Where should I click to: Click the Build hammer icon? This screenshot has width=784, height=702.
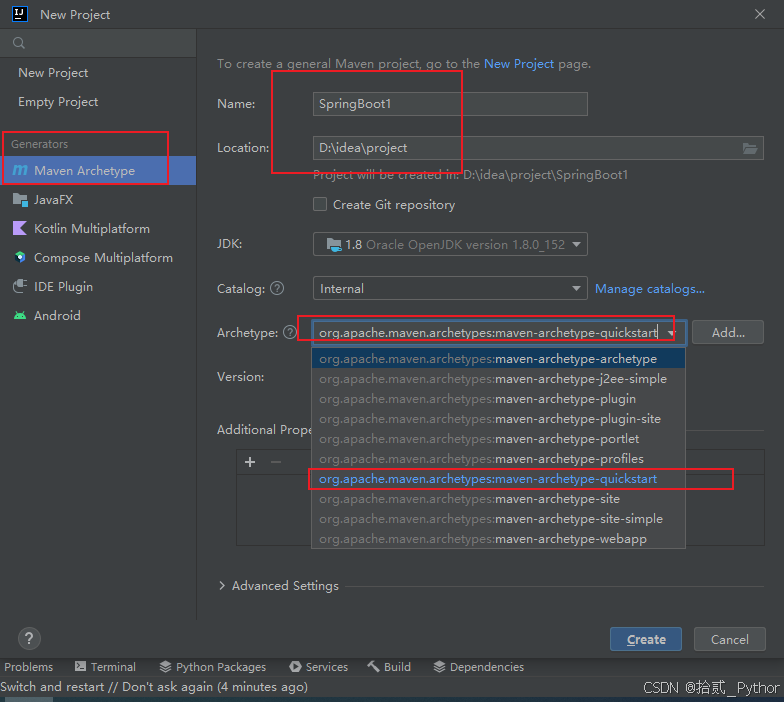[373, 666]
